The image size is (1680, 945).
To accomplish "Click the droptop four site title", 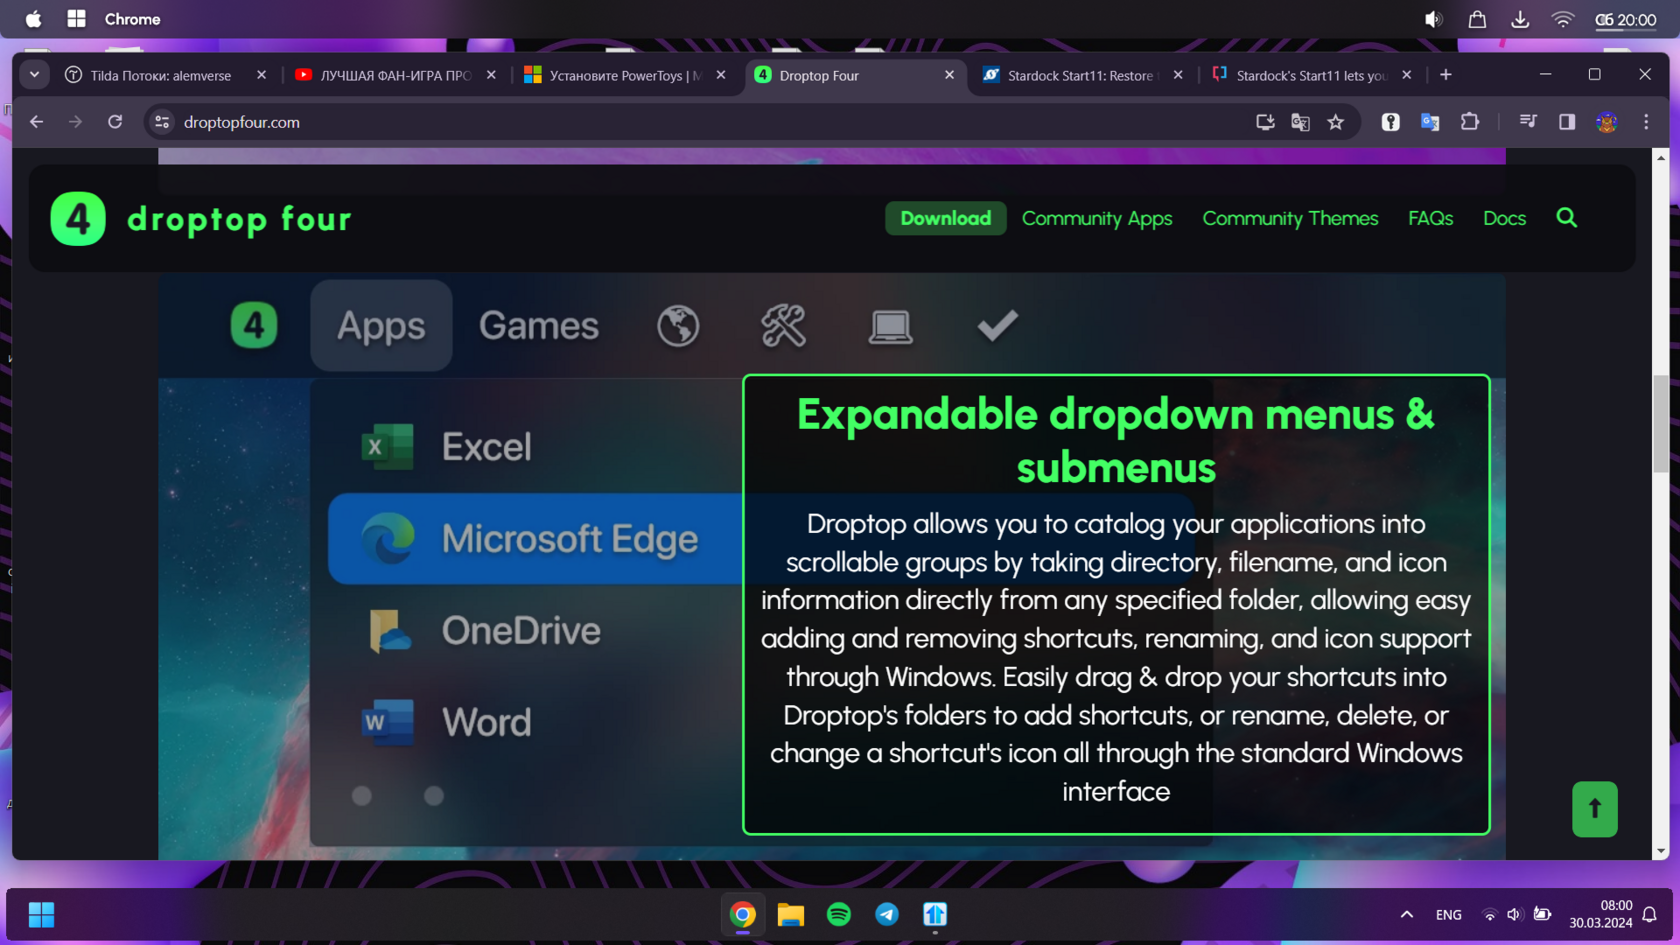I will (x=239, y=219).
